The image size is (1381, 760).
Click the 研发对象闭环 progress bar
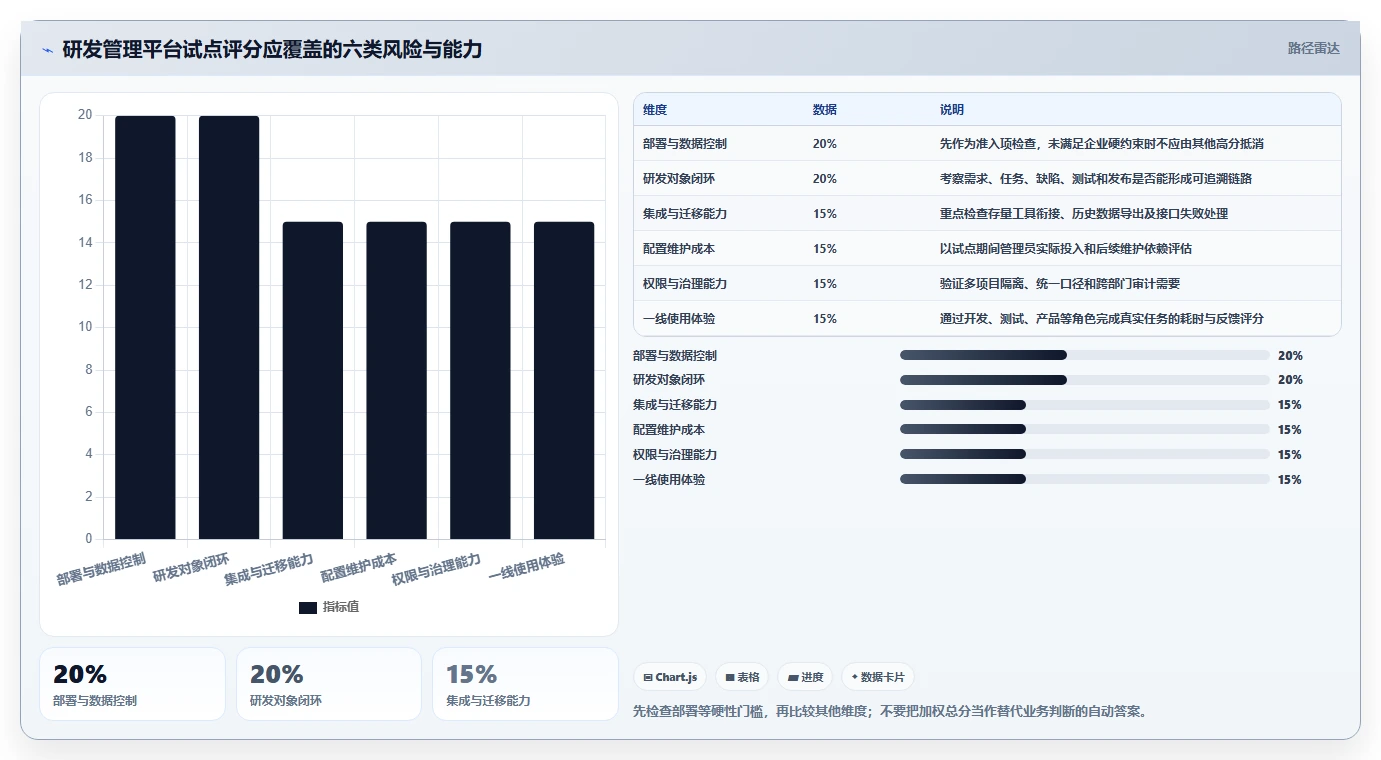pos(1084,380)
